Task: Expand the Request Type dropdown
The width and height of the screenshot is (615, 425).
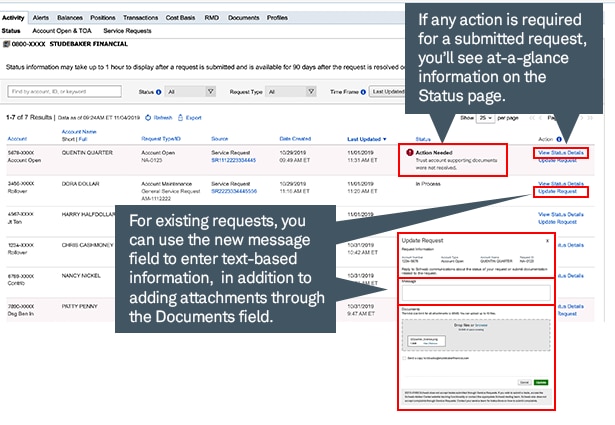Action: pos(290,92)
